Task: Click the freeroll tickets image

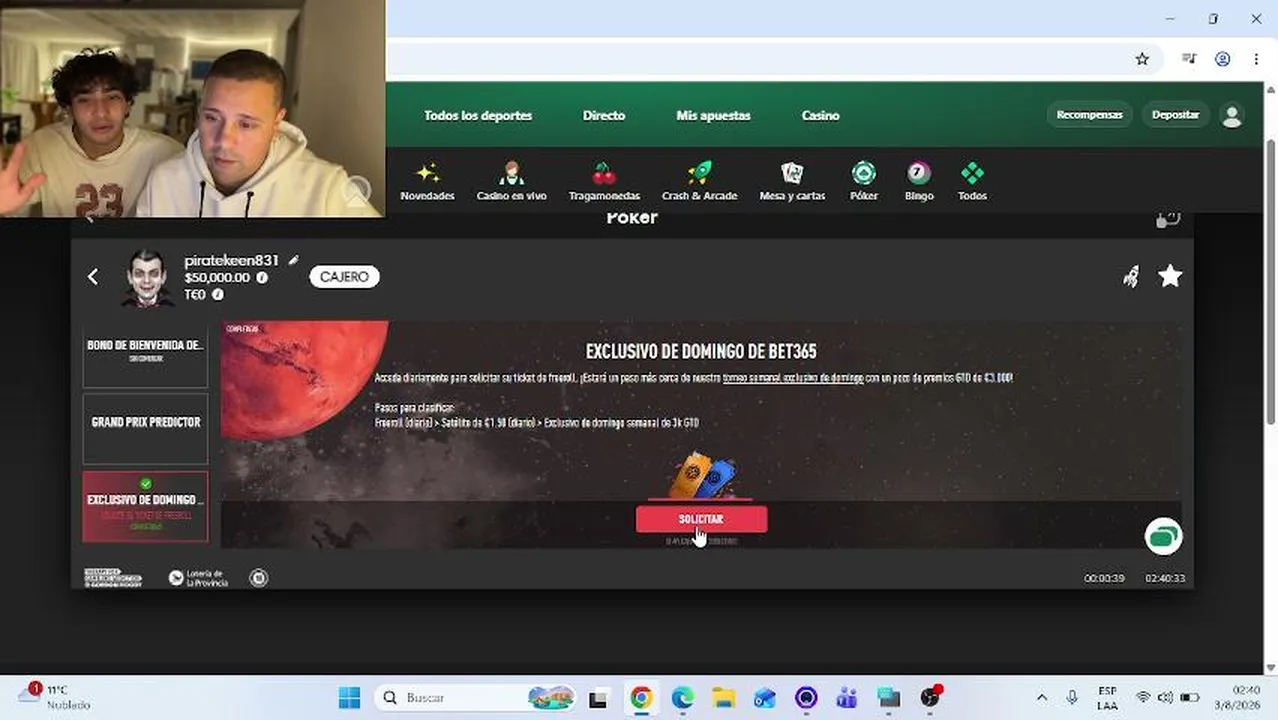Action: coord(701,475)
